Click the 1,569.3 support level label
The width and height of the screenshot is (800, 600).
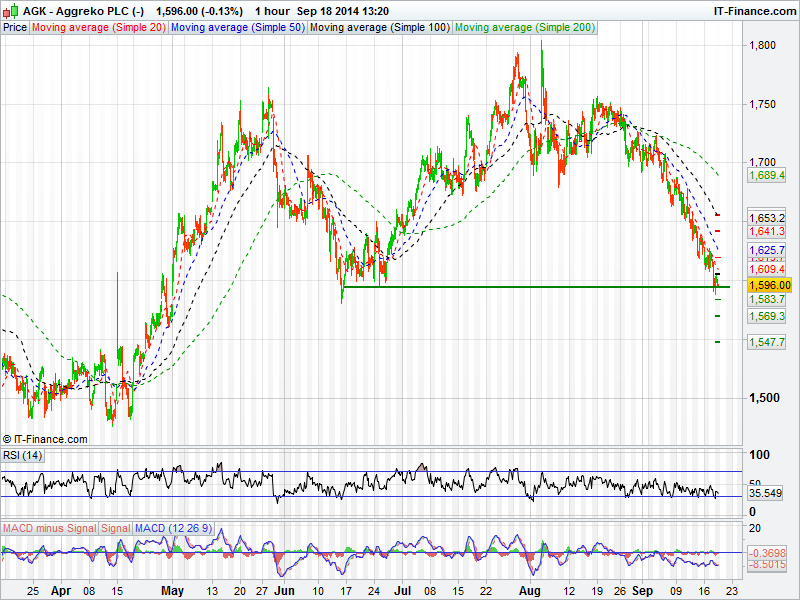(x=766, y=316)
